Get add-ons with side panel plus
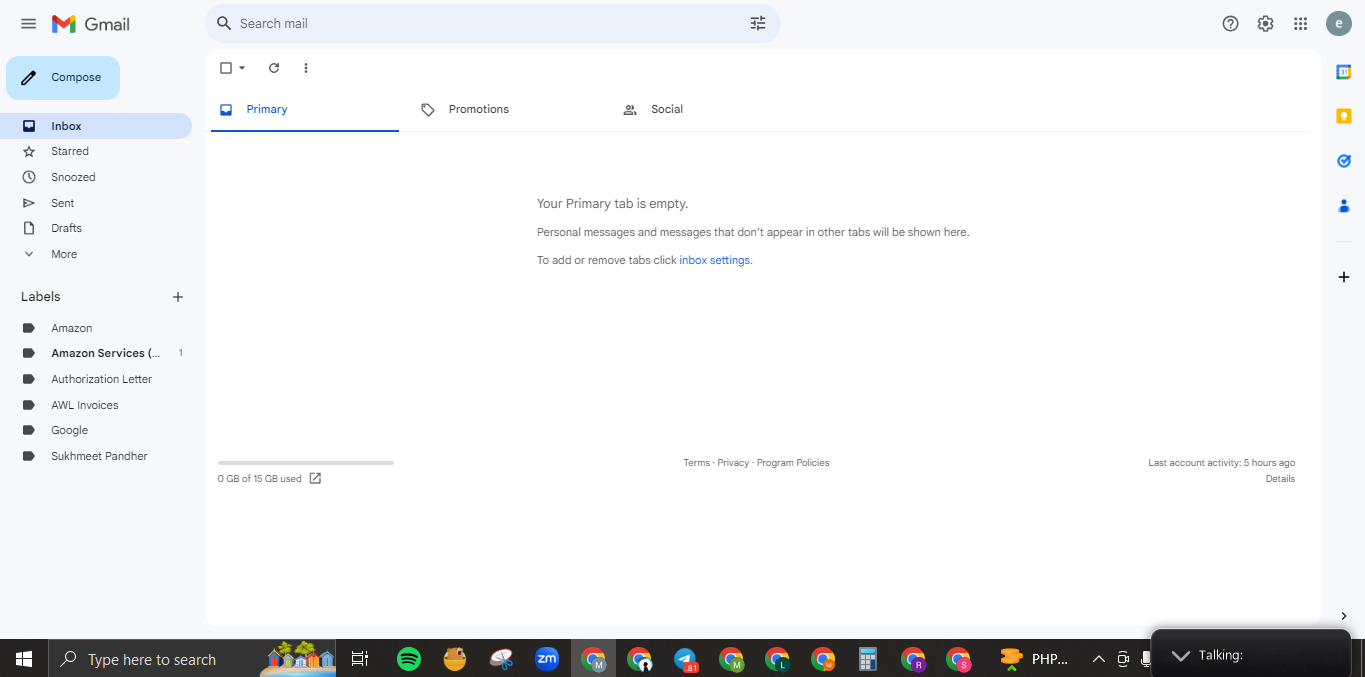The width and height of the screenshot is (1365, 677). [x=1344, y=277]
